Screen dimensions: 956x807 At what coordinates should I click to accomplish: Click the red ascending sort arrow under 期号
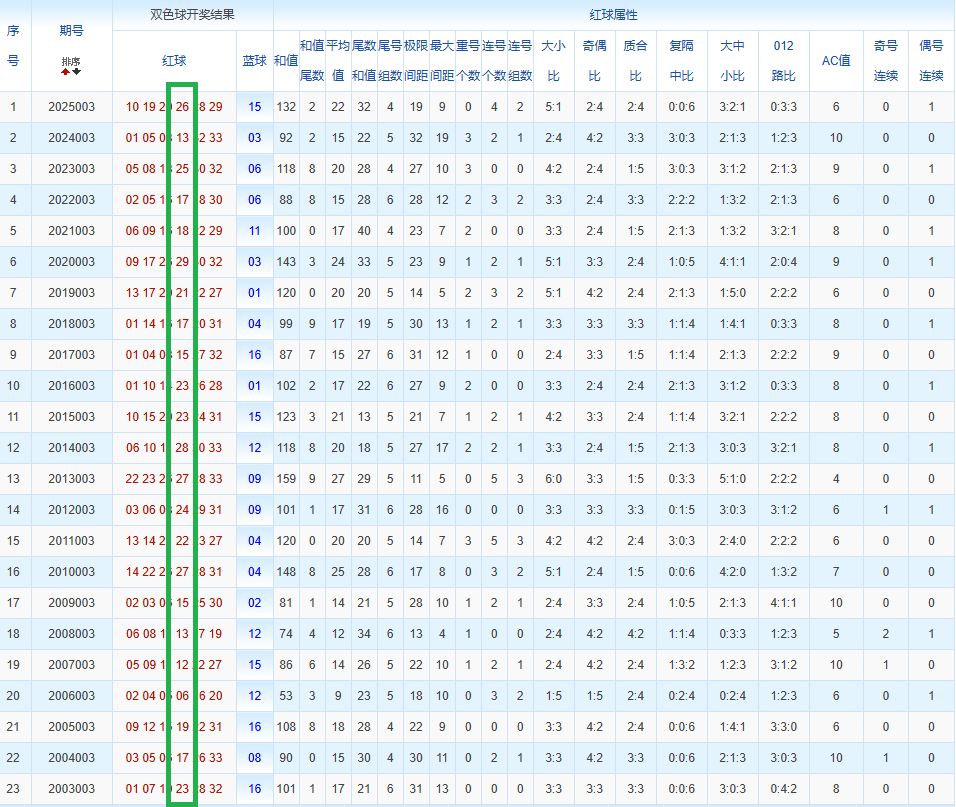click(66, 72)
